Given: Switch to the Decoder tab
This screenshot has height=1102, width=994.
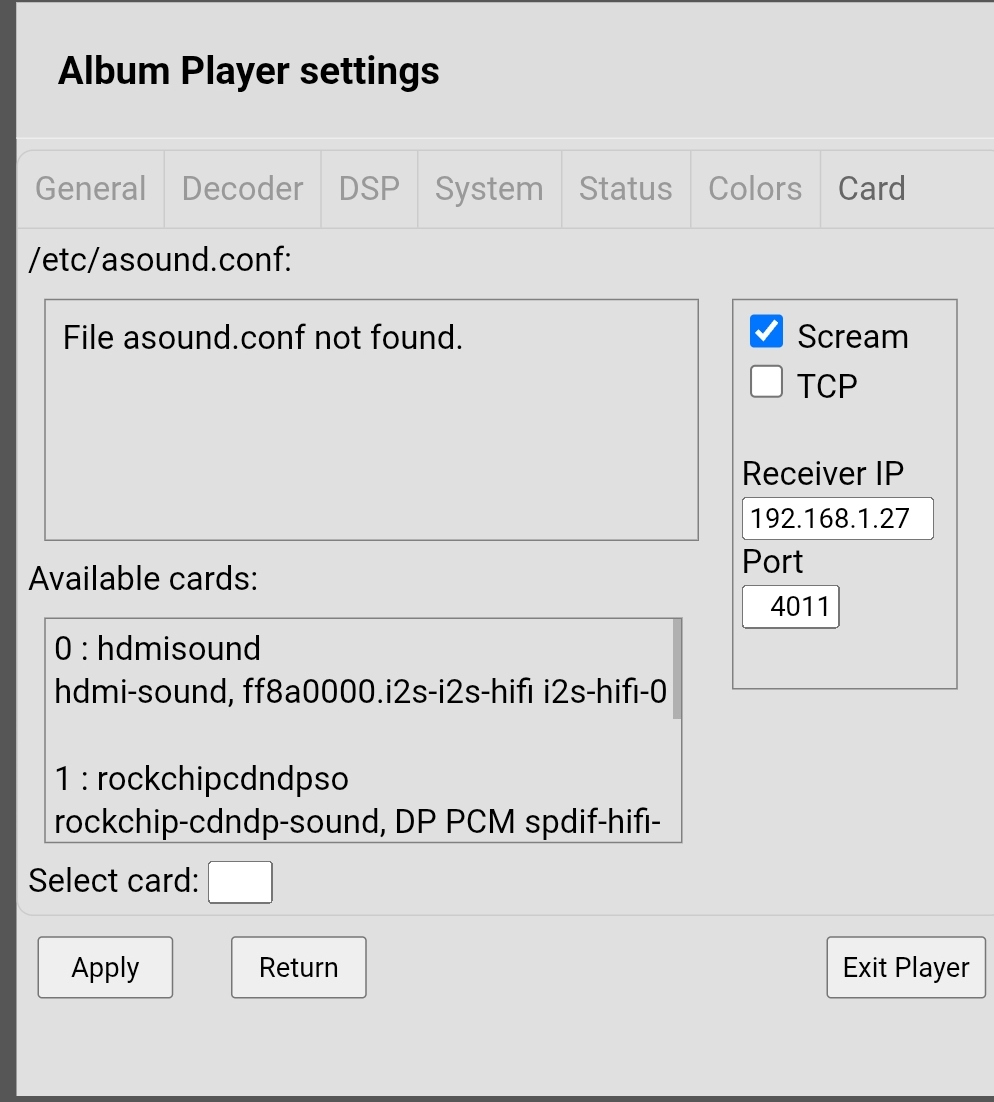Looking at the screenshot, I should pos(242,189).
